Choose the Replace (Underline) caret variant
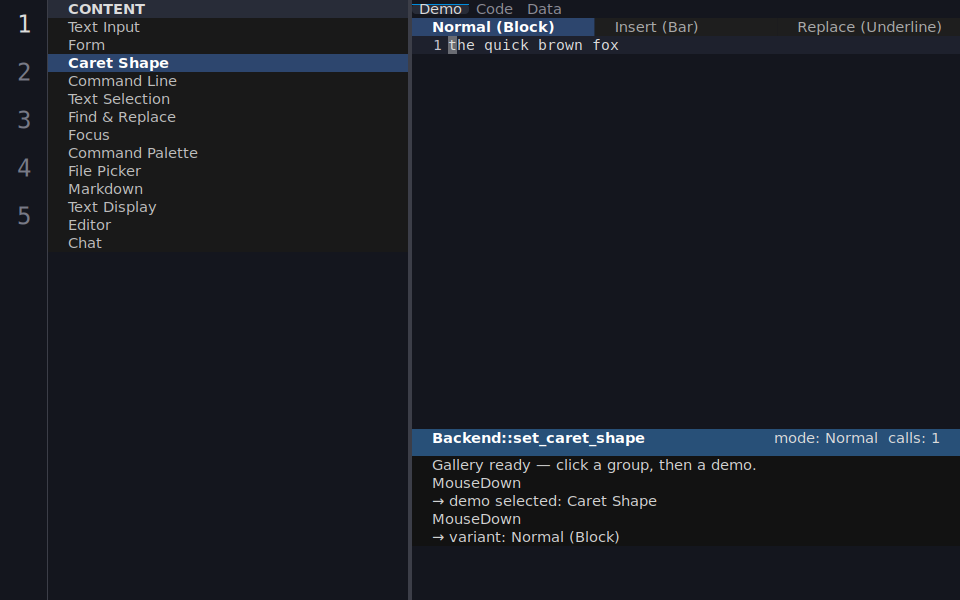The image size is (960, 600). pos(869,27)
